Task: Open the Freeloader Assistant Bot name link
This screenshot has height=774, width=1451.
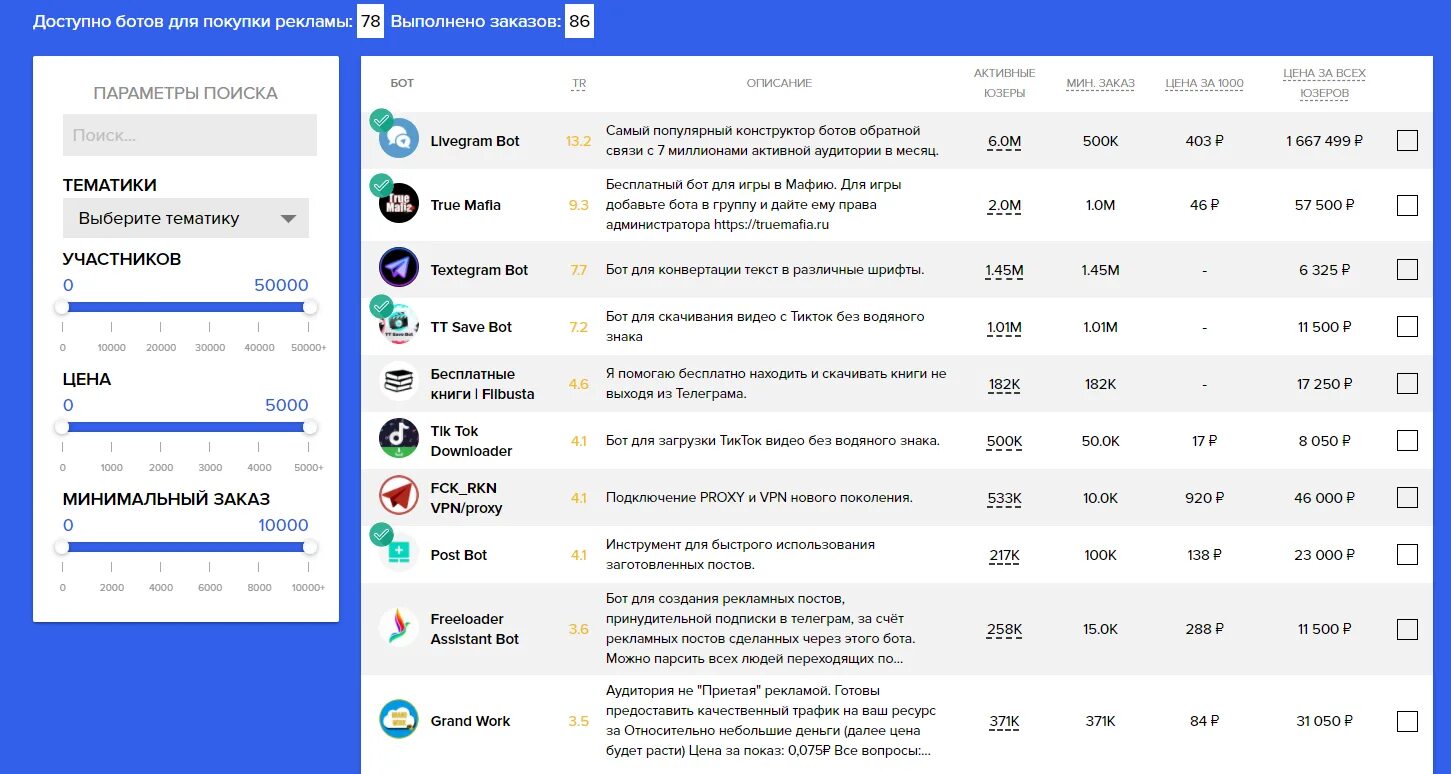Action: click(x=475, y=629)
